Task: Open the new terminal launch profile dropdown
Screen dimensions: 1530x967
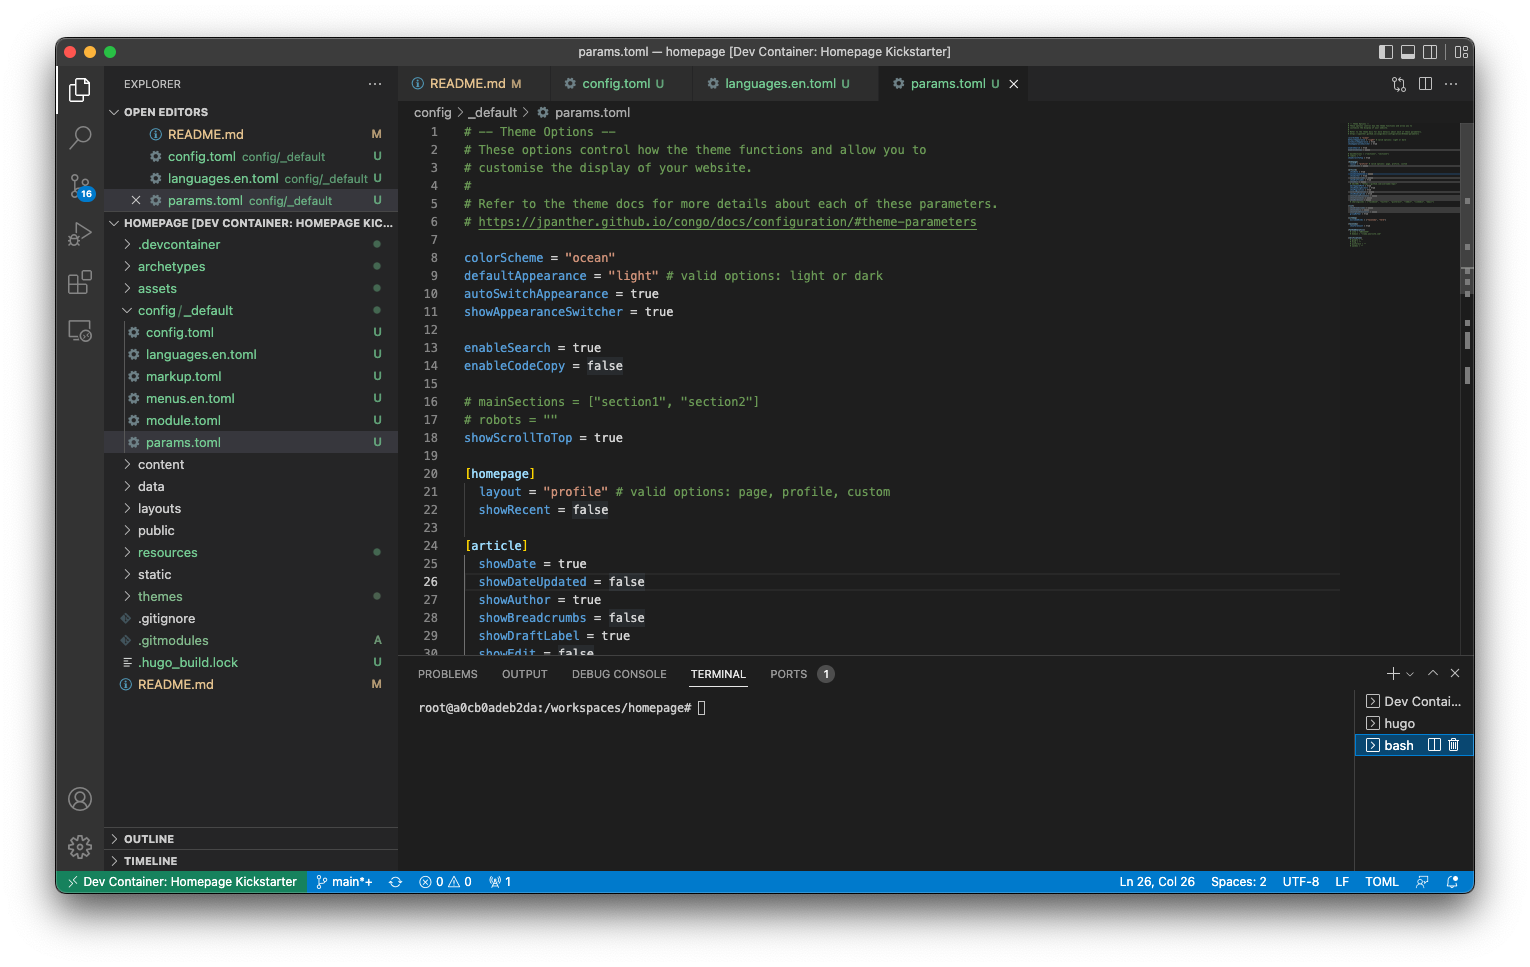Action: coord(1411,674)
